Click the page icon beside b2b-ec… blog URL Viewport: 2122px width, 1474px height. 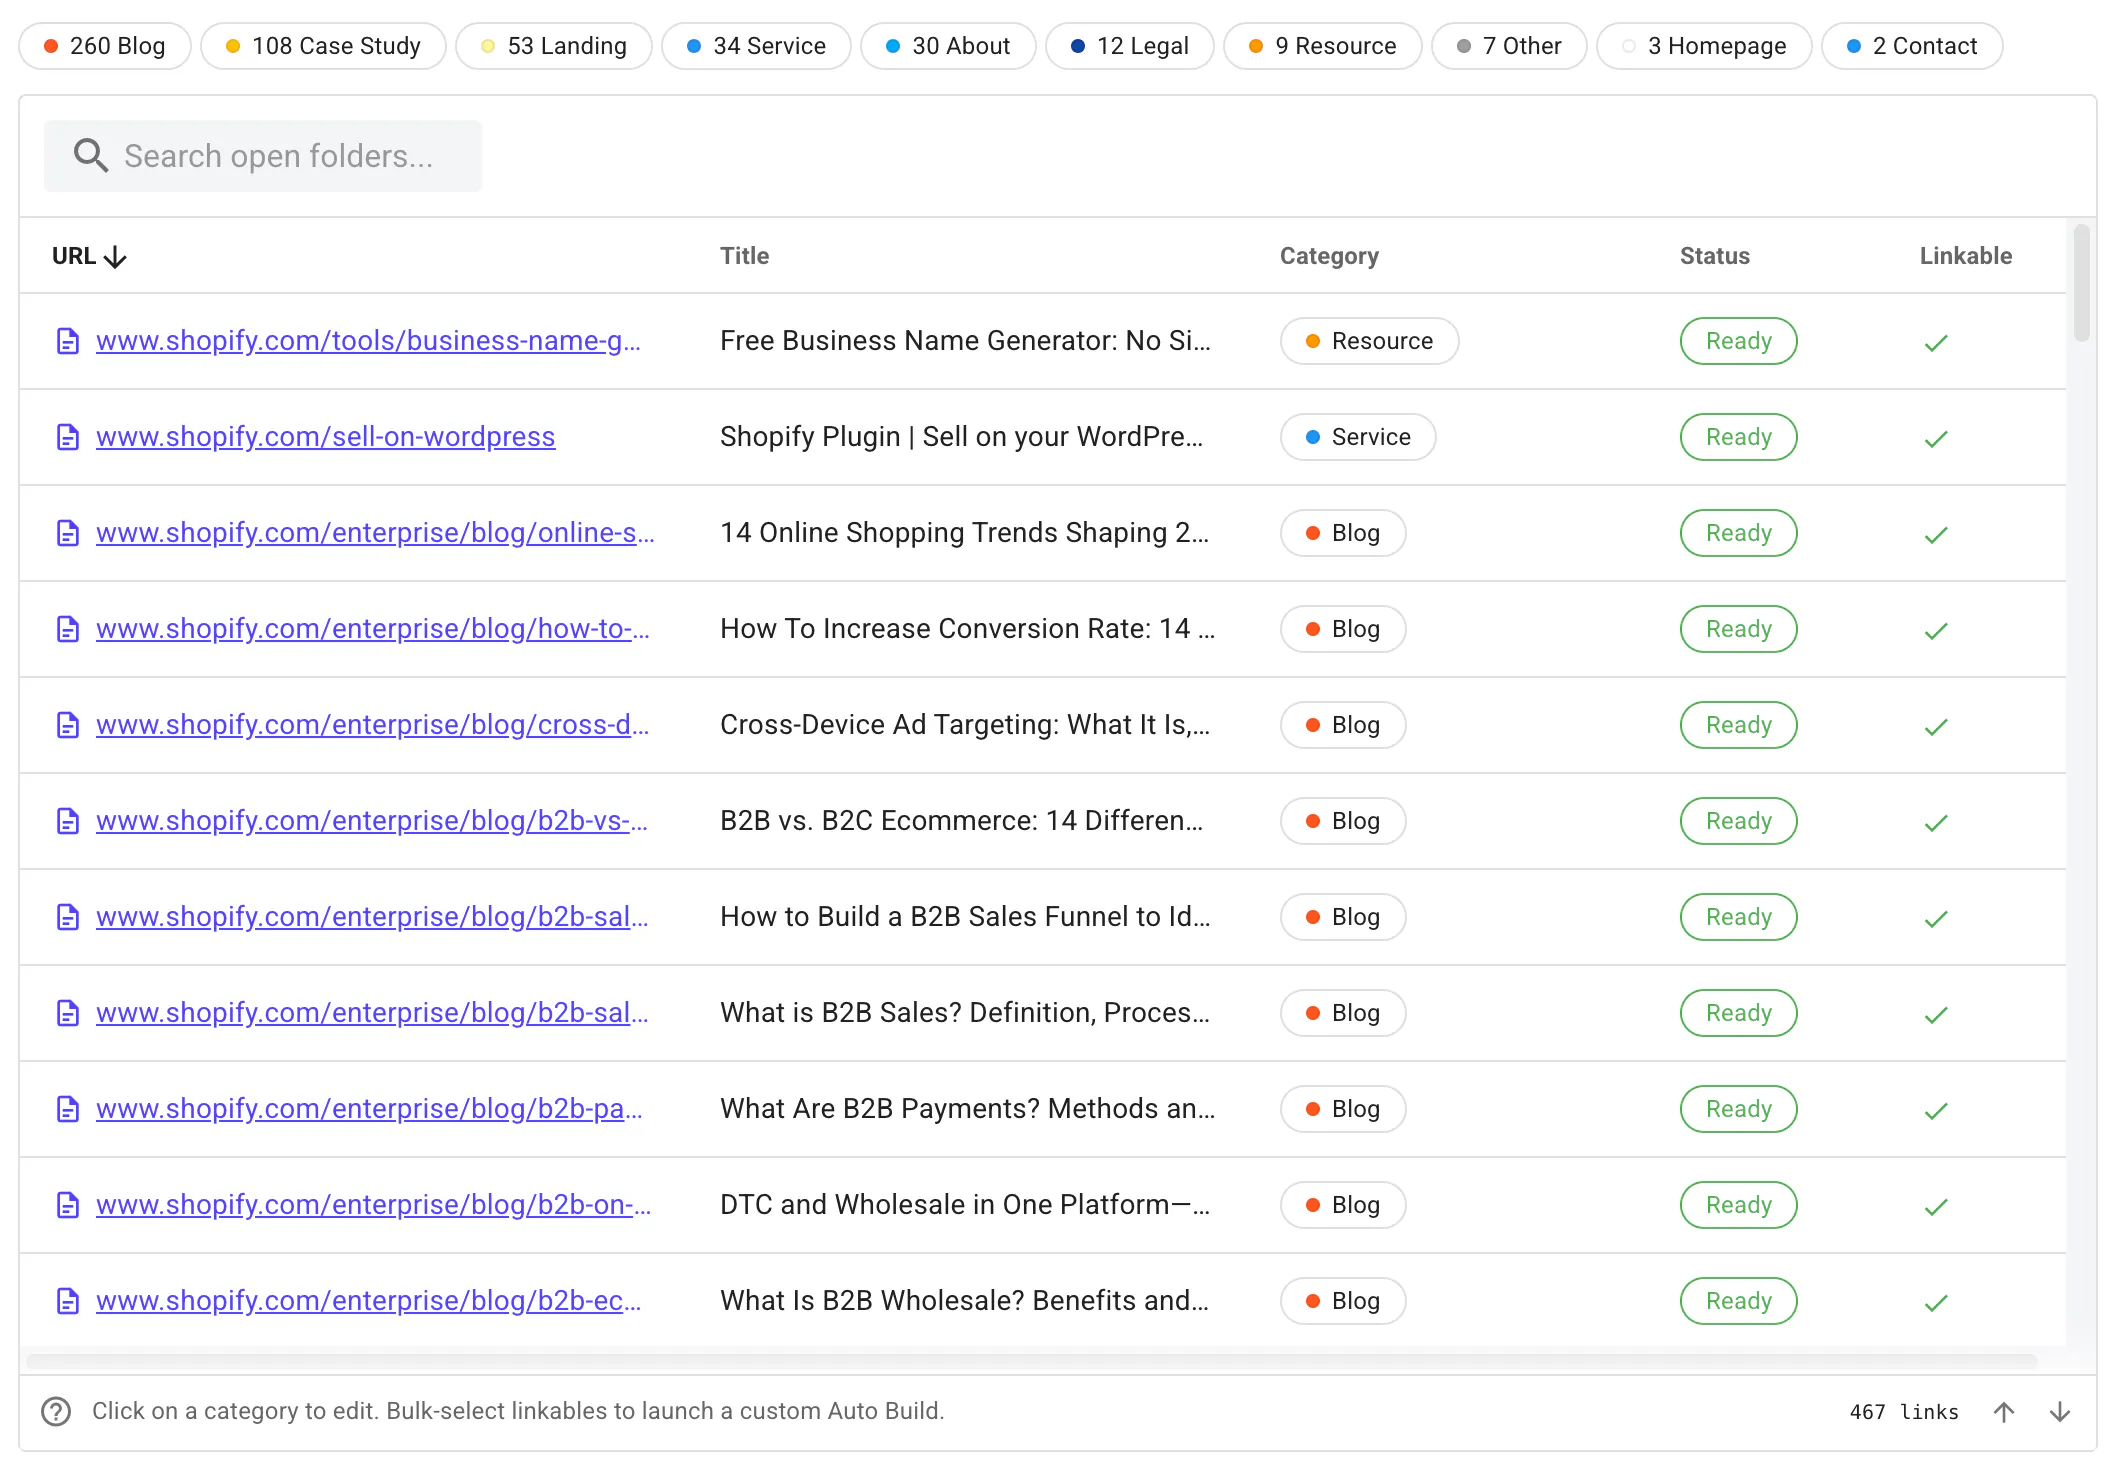coord(68,1301)
